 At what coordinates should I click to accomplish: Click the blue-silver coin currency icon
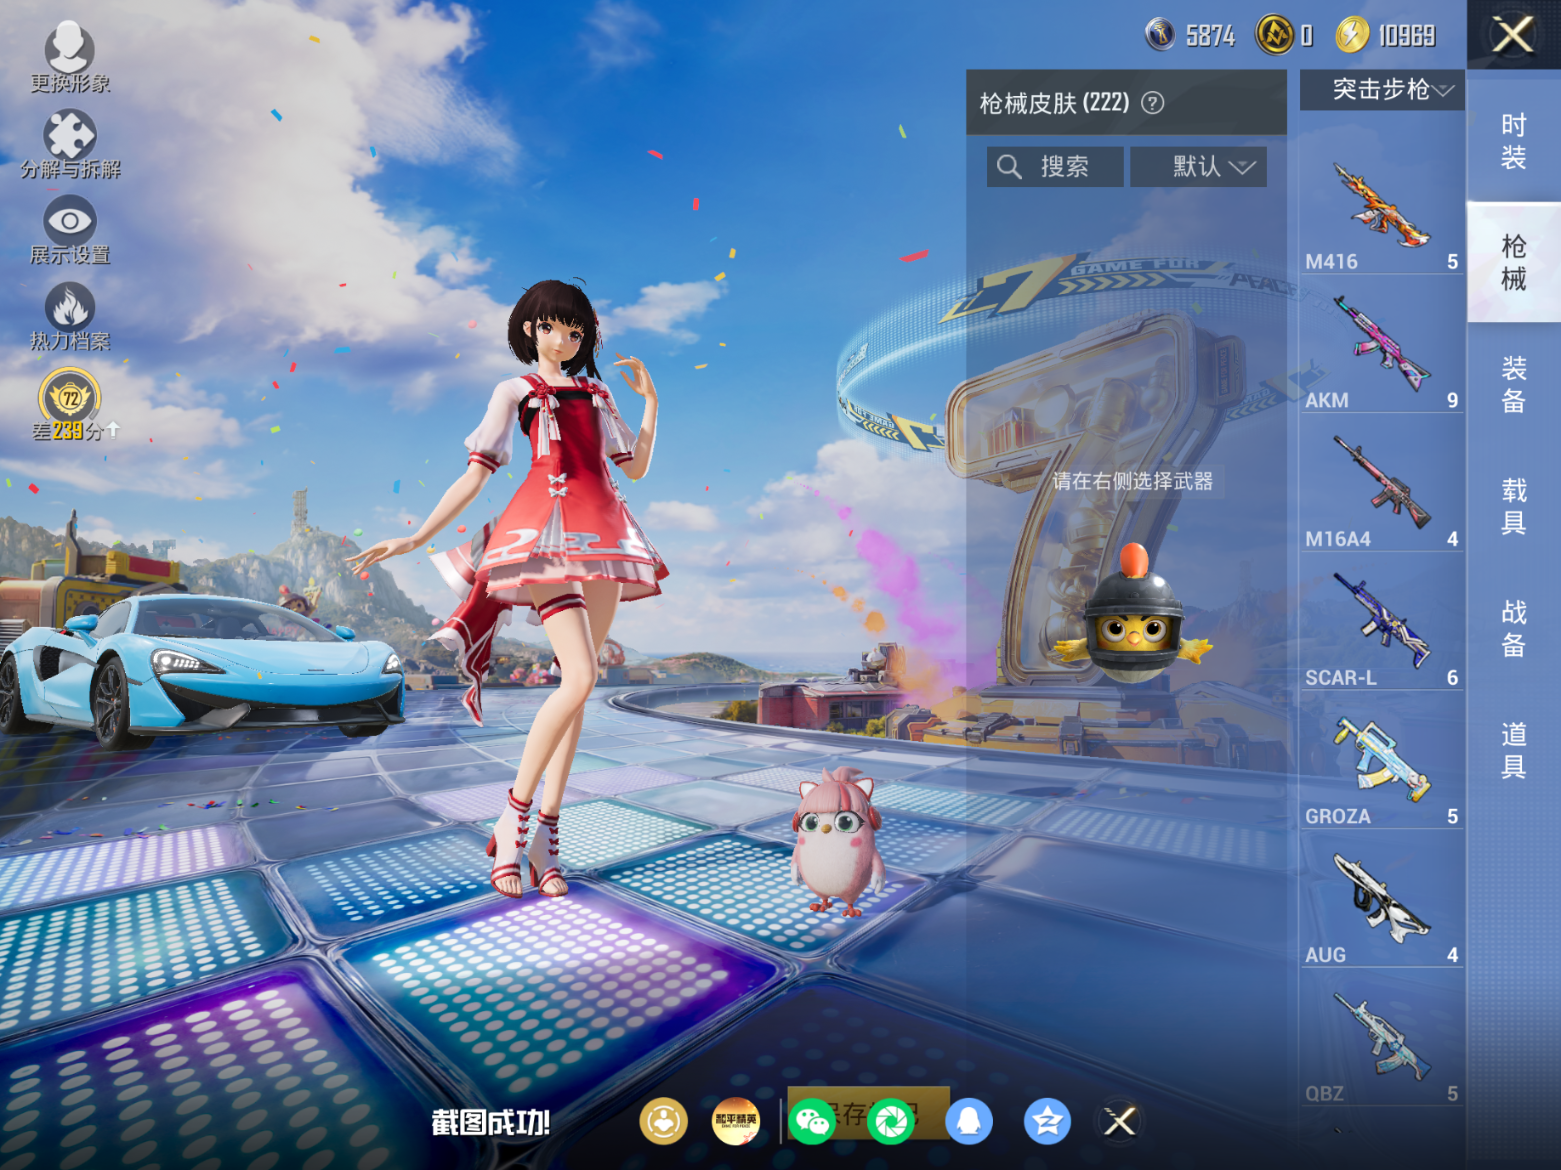point(1160,35)
